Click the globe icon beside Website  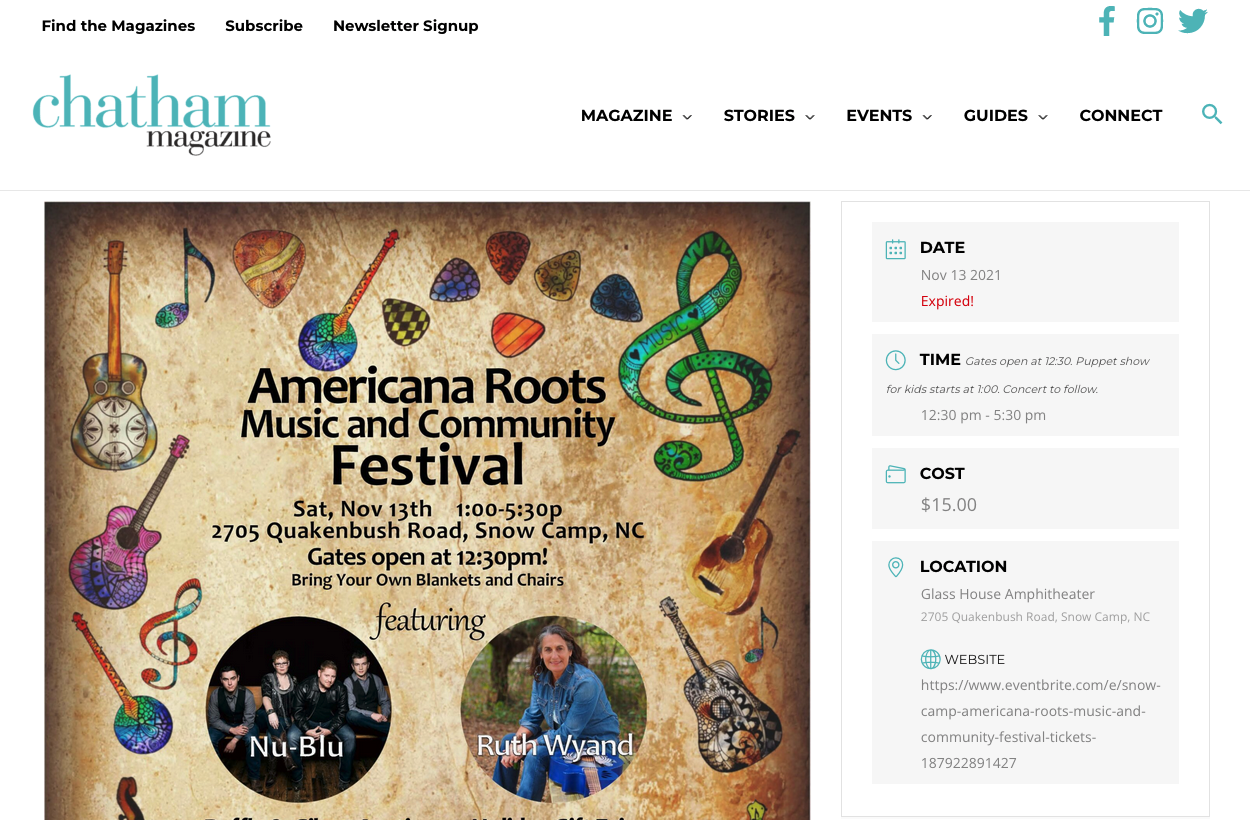[930, 659]
